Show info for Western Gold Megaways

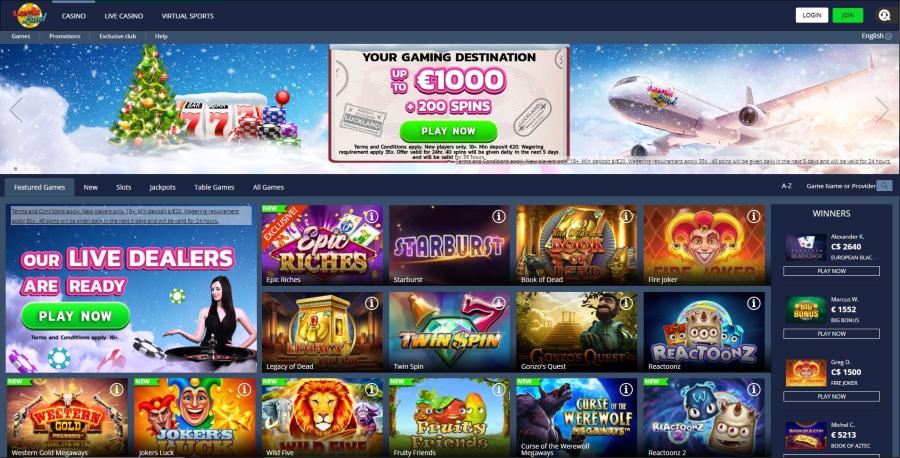117,390
